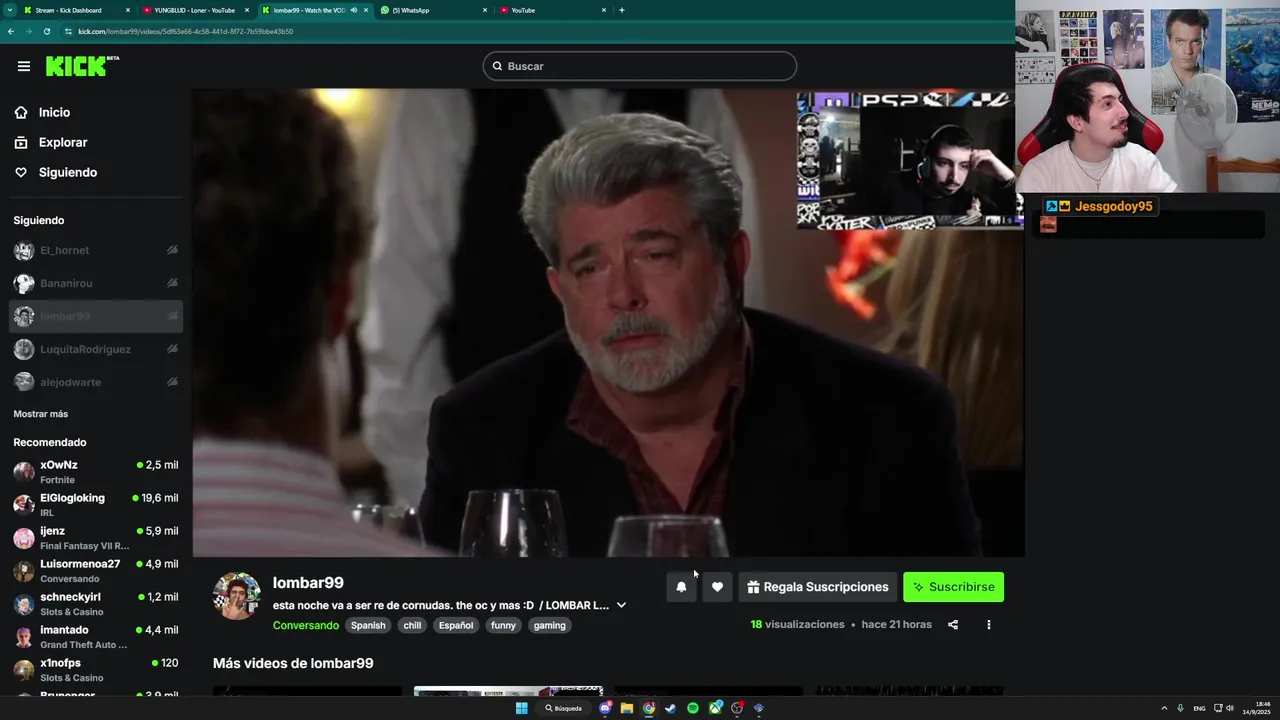
Task: Go forward in the browser
Action: 29,31
